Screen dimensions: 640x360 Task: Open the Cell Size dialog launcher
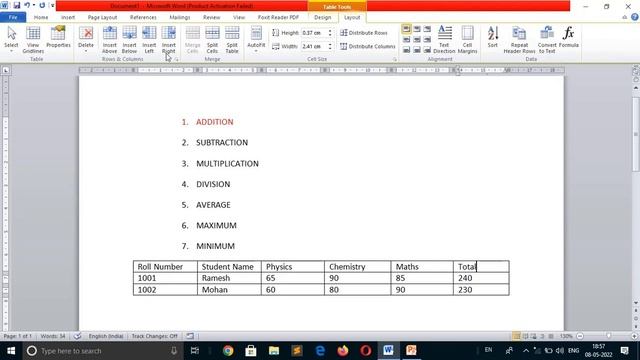click(x=395, y=60)
